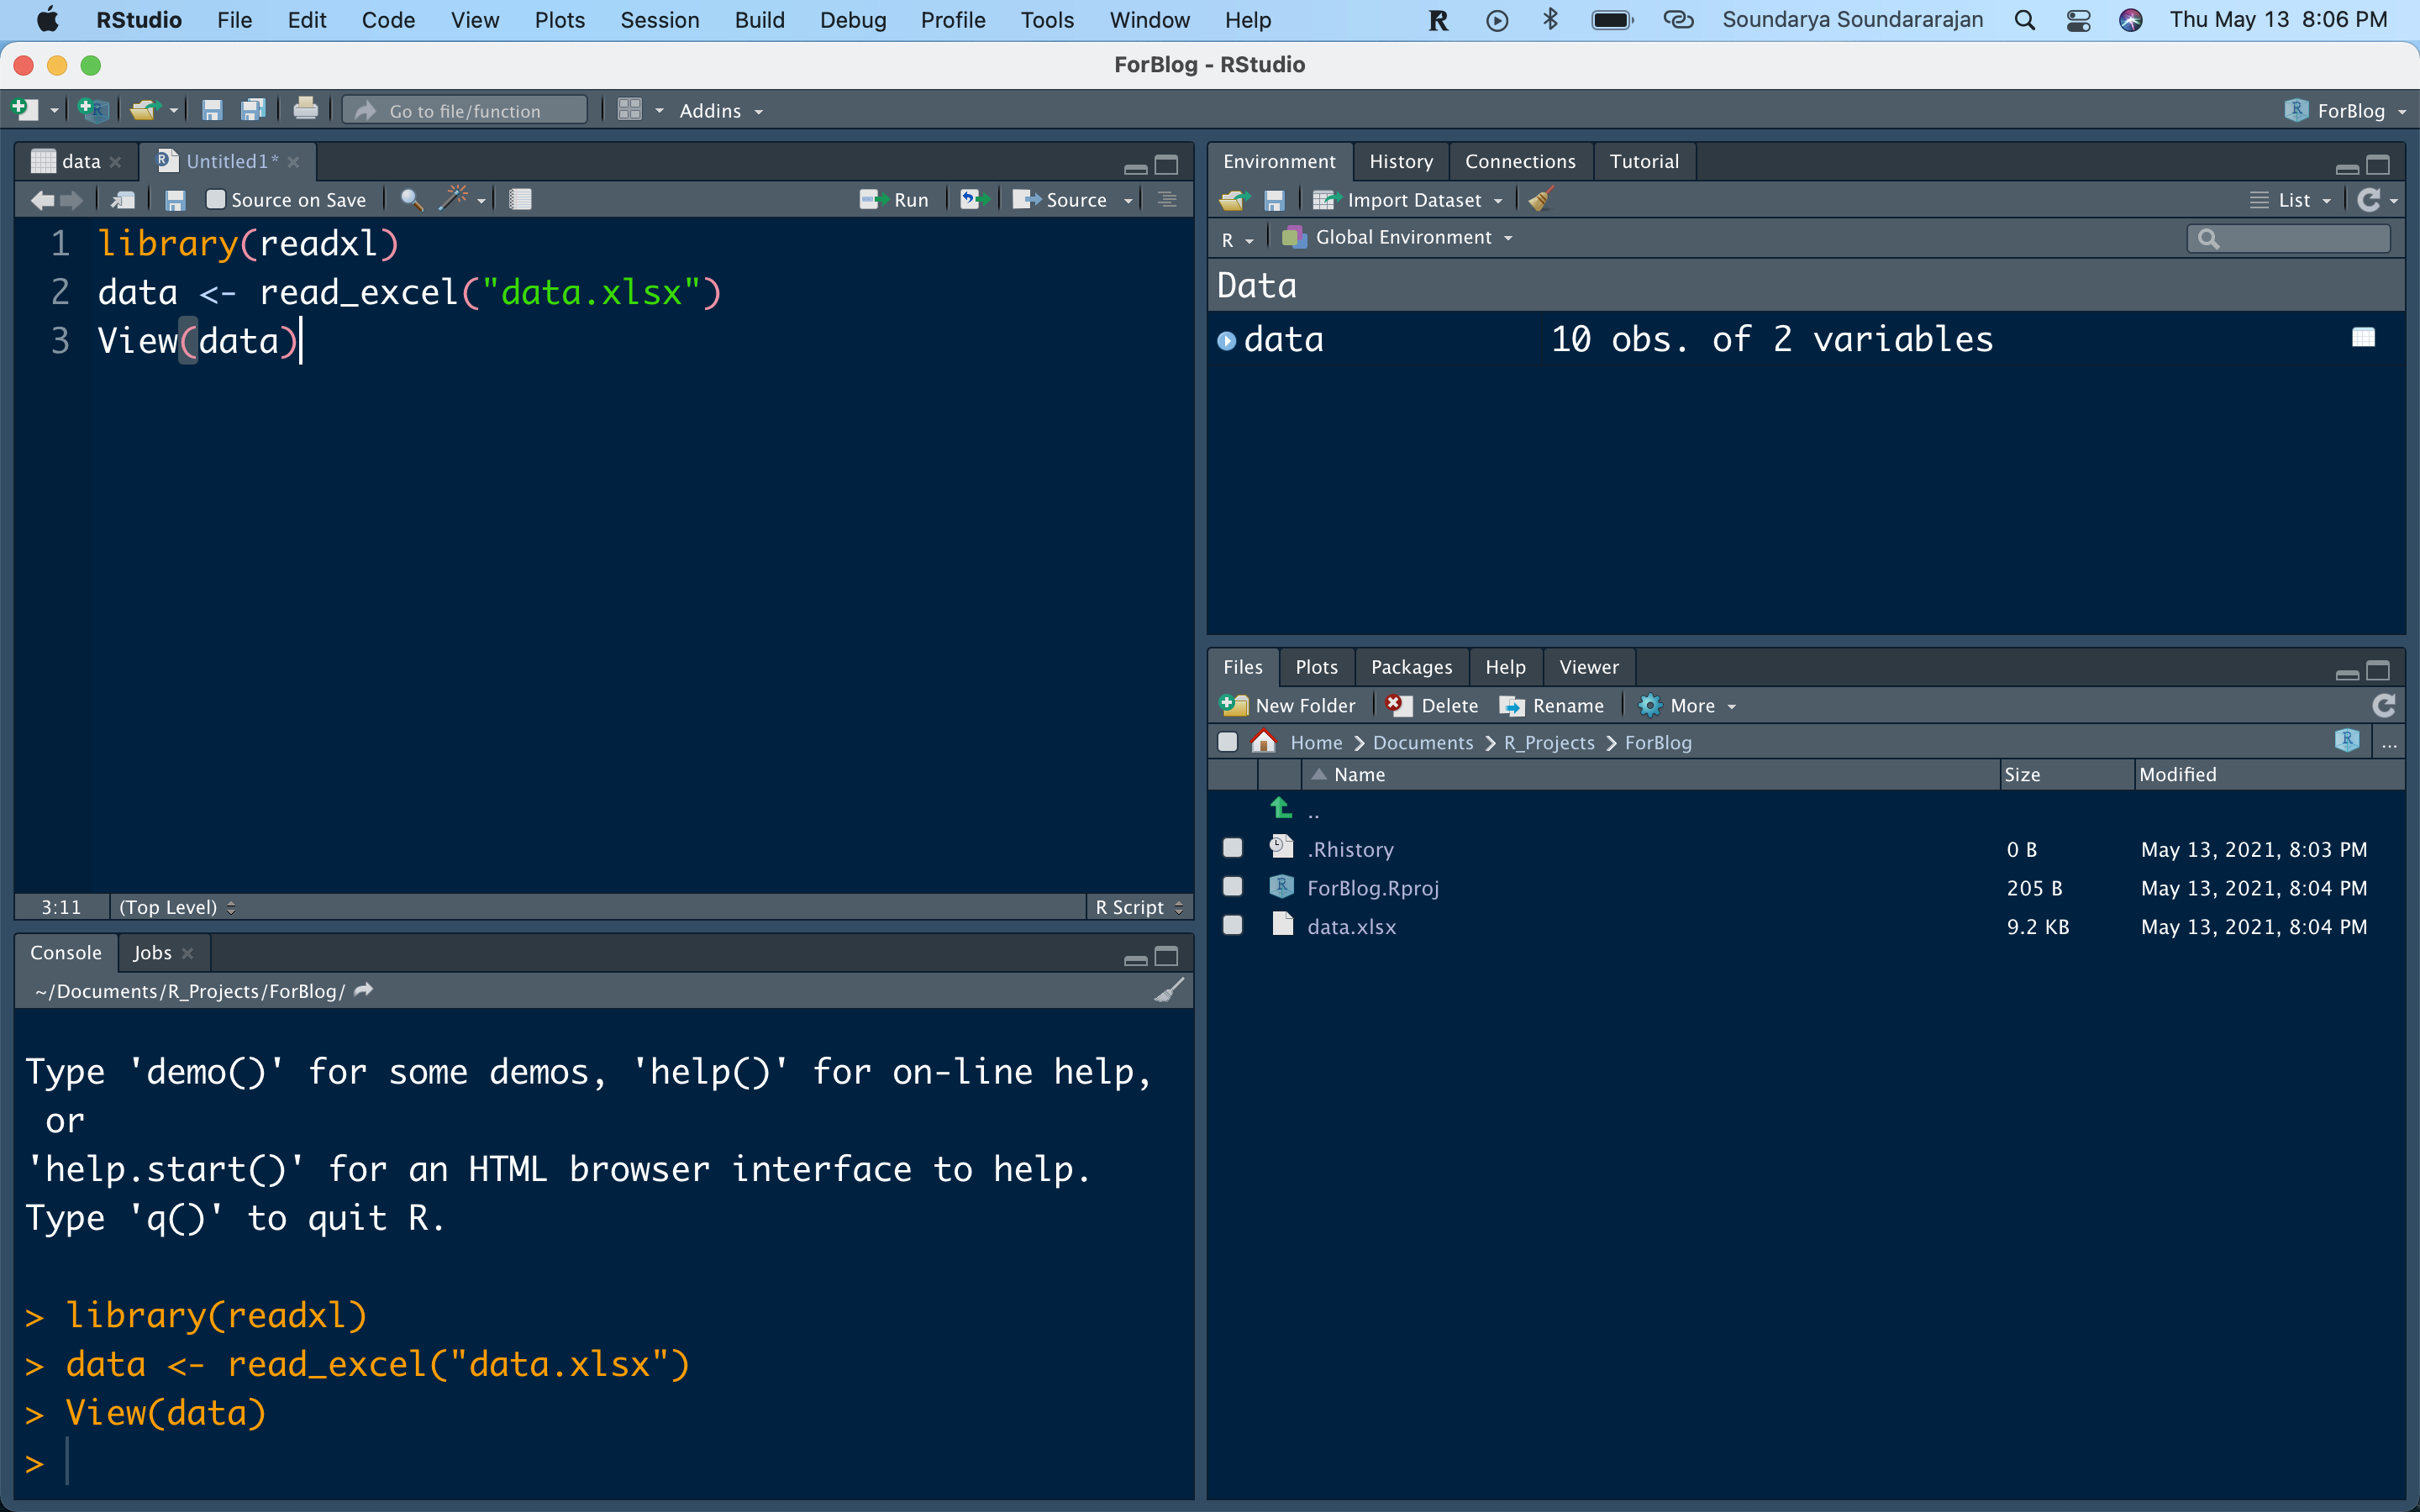
Task: Click the Print icon in main toolbar
Action: (x=305, y=109)
